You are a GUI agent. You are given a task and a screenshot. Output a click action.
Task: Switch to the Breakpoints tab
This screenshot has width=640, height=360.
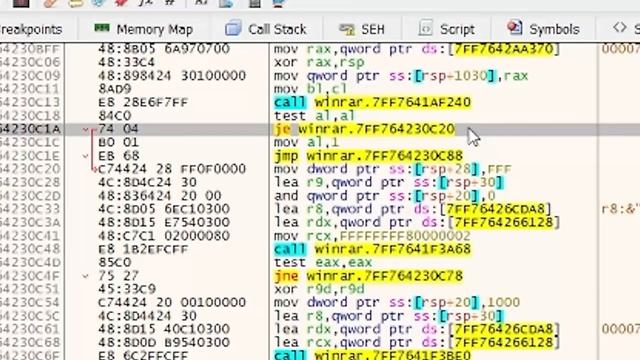pos(31,29)
